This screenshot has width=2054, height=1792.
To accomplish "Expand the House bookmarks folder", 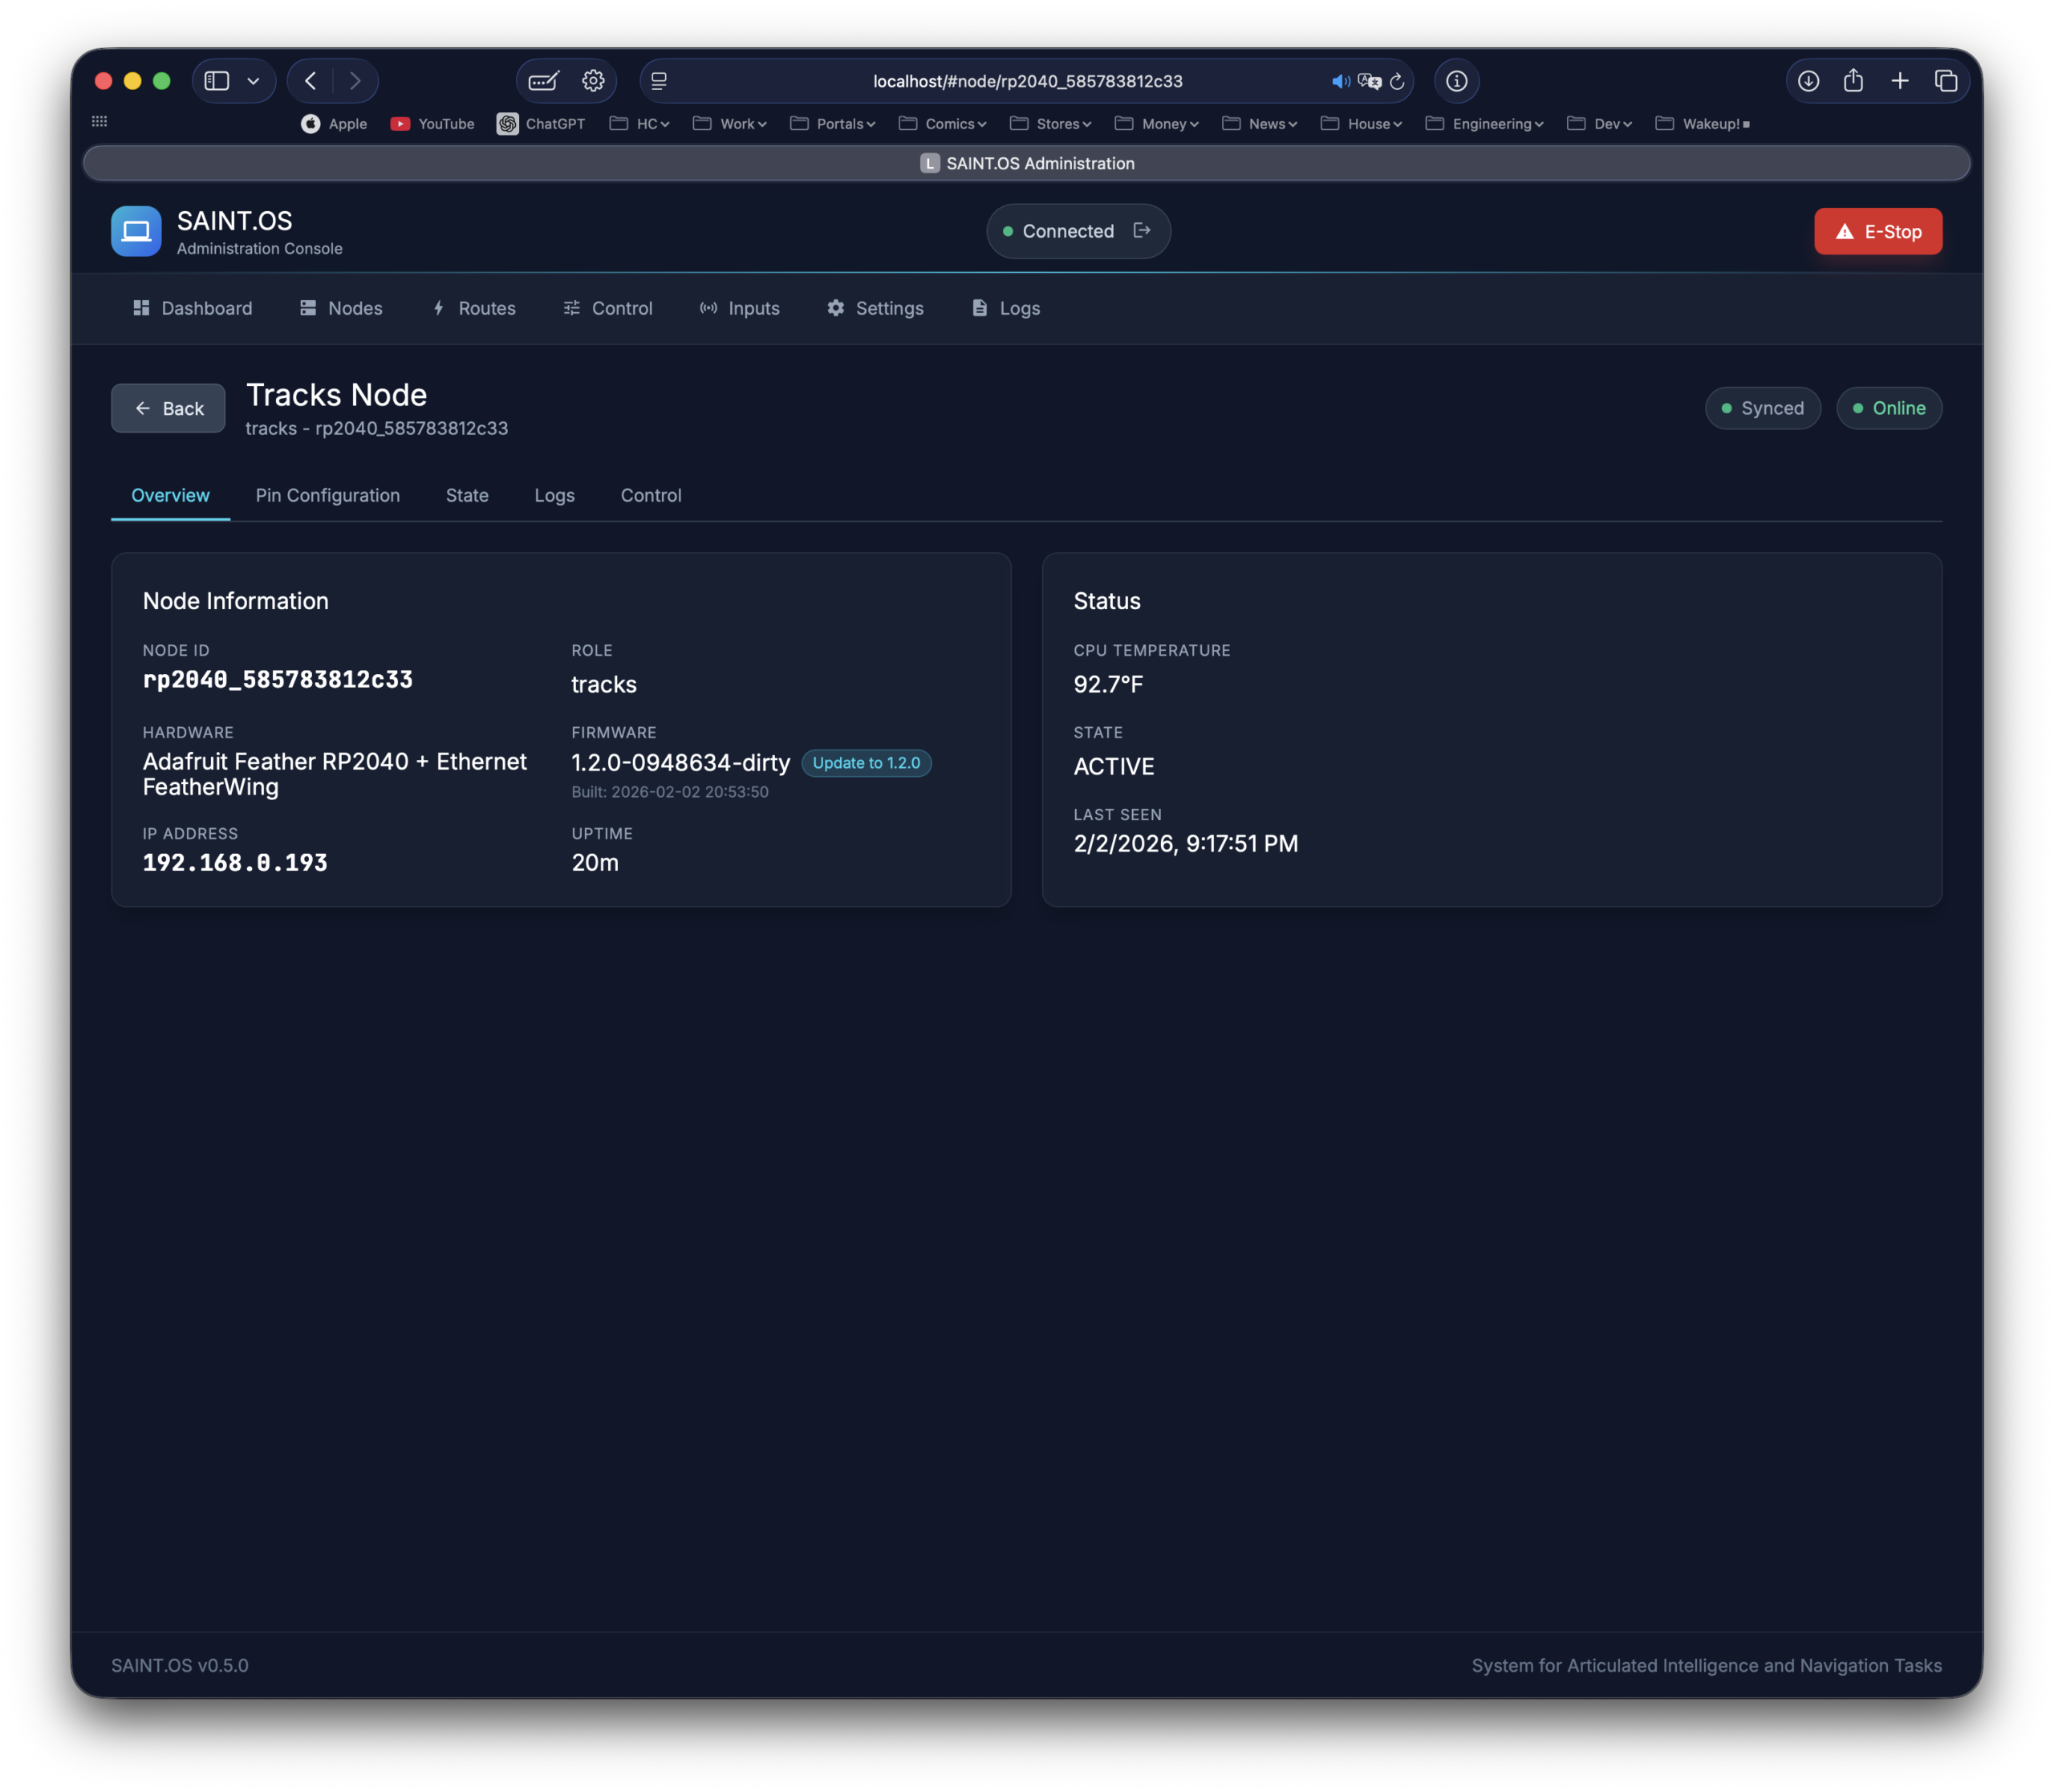I will click(1362, 124).
